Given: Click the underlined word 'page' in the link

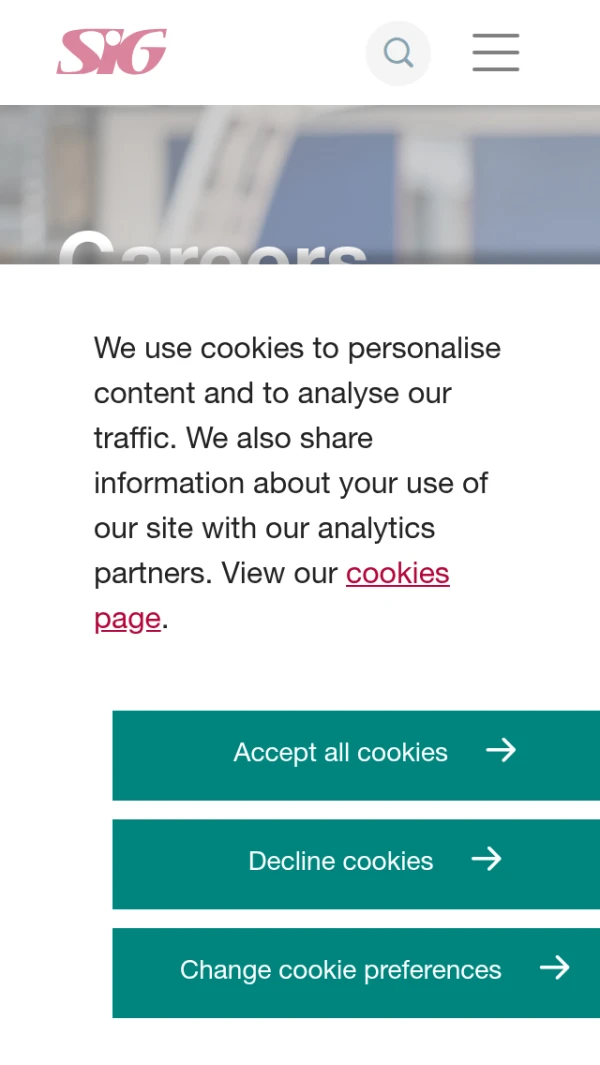Looking at the screenshot, I should pos(127,618).
